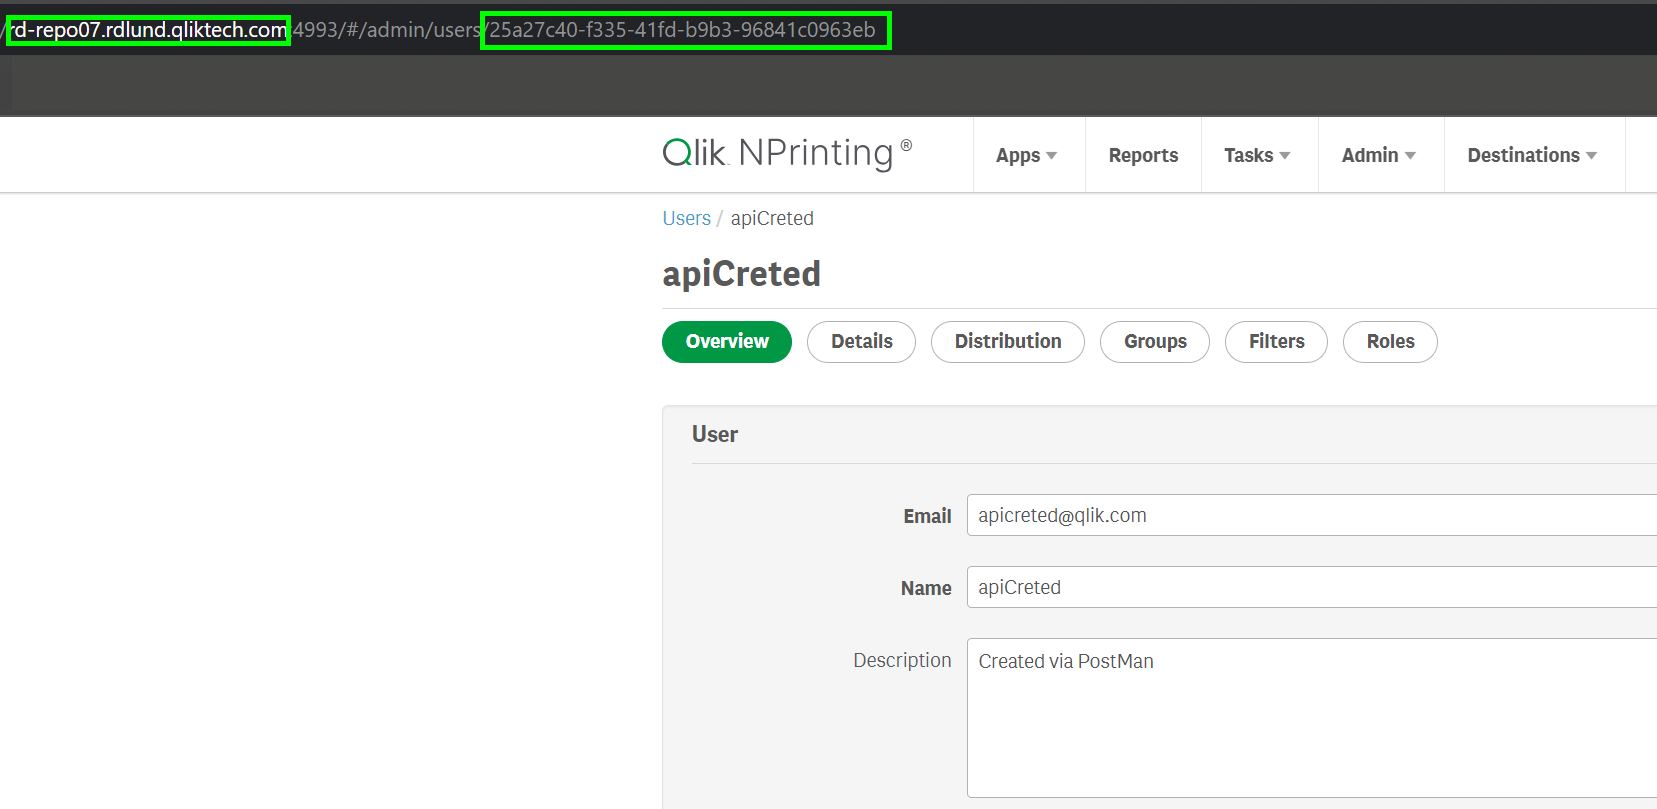This screenshot has height=809, width=1657.
Task: Click the Name field label
Action: tap(926, 588)
